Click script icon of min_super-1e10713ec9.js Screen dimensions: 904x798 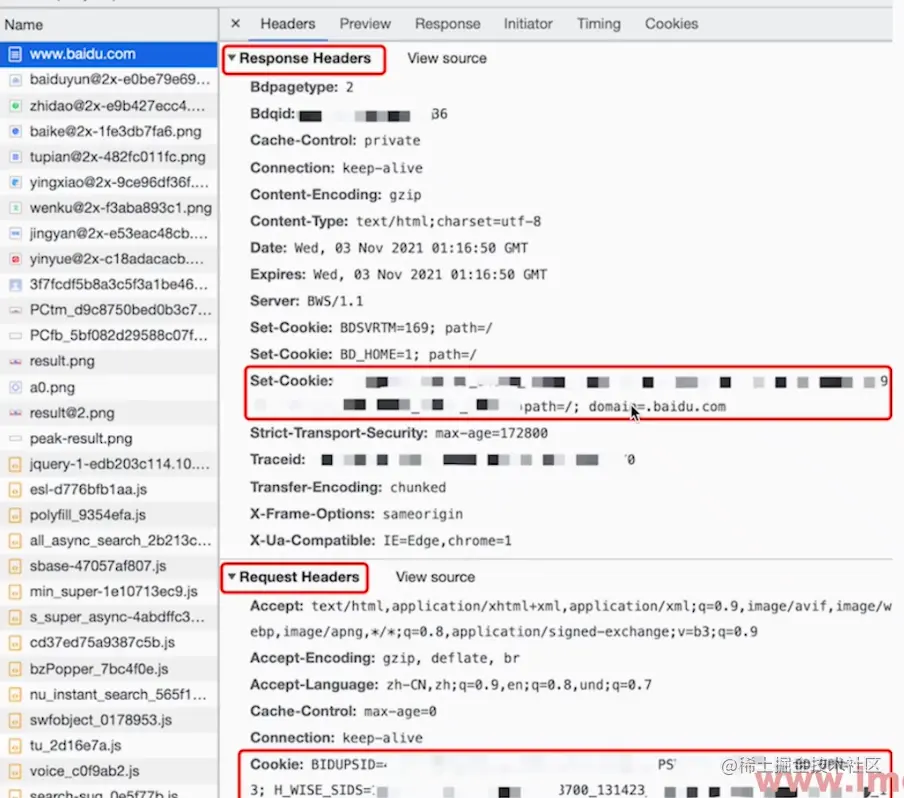point(16,592)
